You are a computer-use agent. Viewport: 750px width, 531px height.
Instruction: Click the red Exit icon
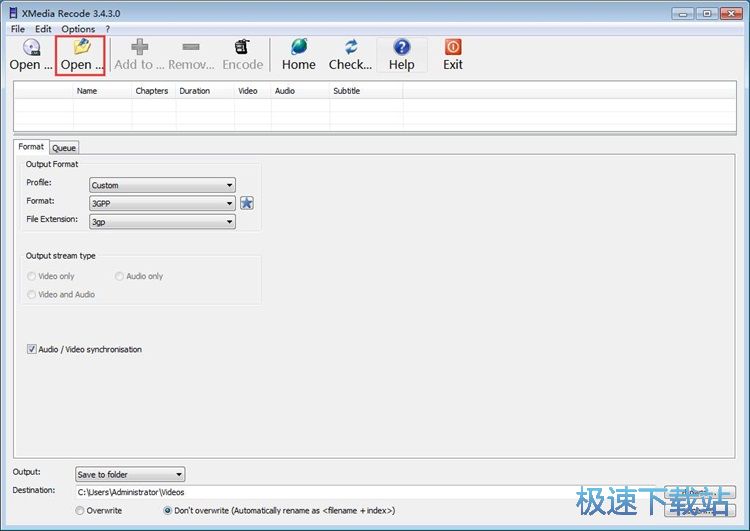[453, 48]
